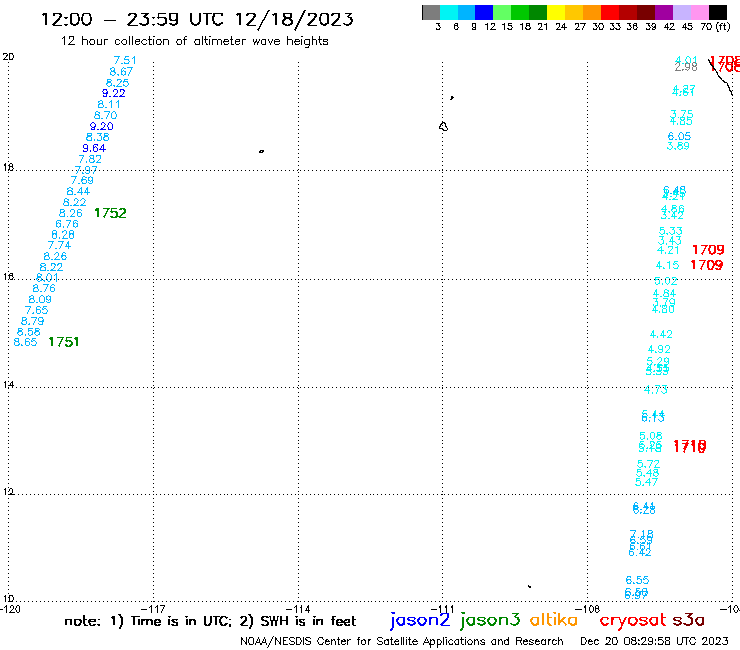Click the blue wave height '9.22'

[x=114, y=93]
